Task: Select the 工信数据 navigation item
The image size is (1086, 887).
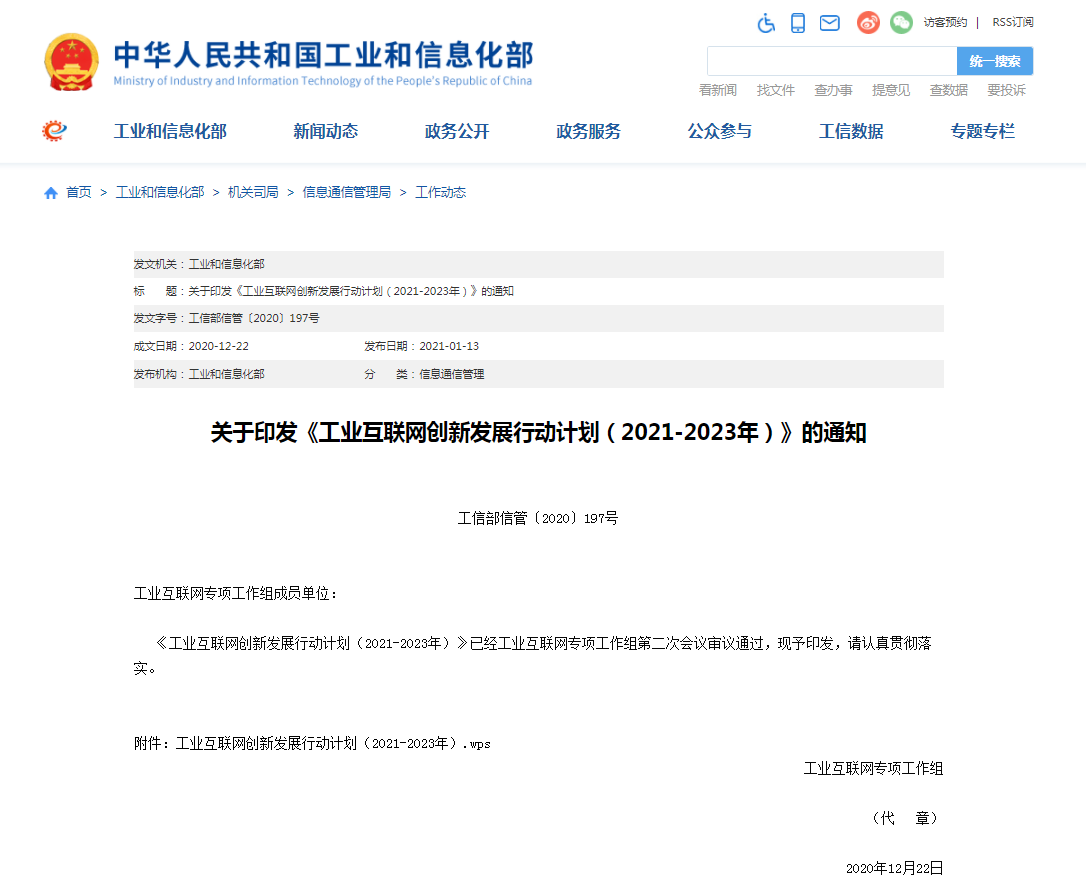Action: pyautogui.click(x=851, y=131)
